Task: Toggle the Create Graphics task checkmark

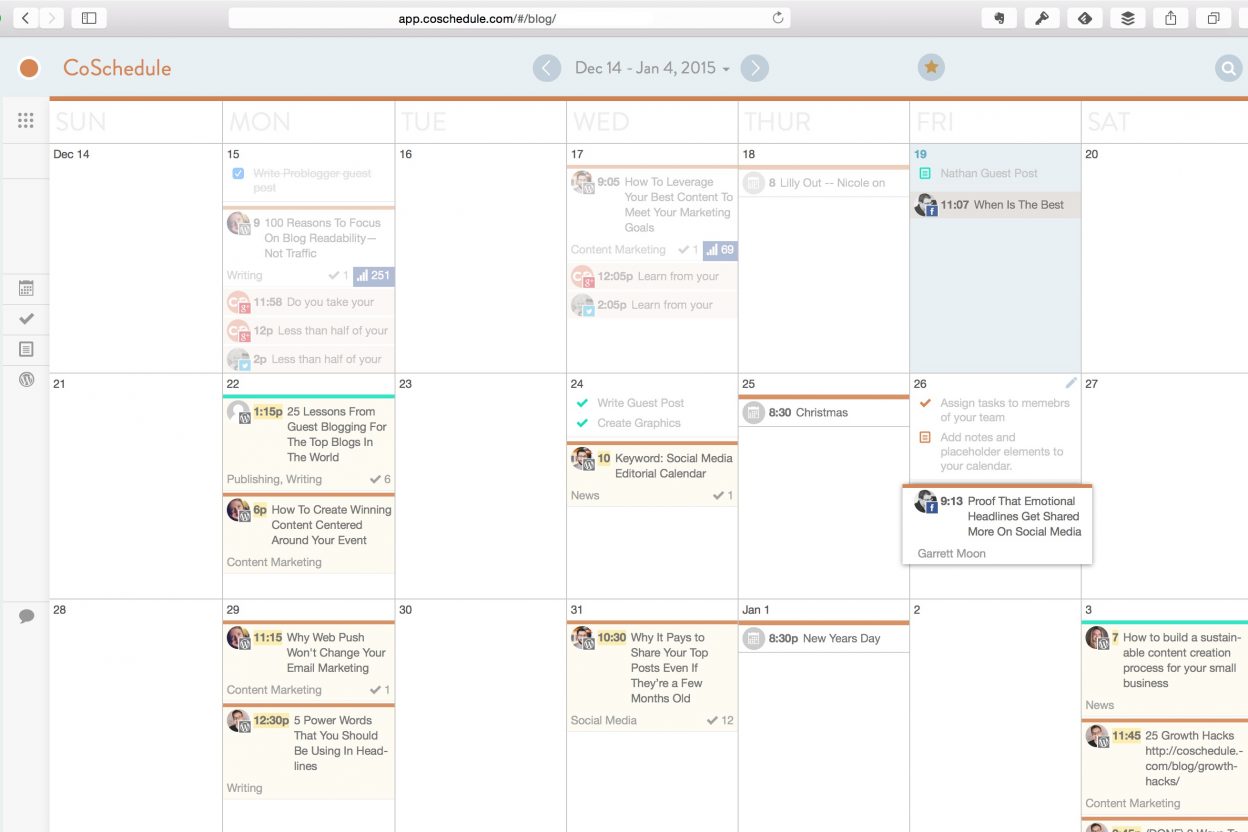Action: (582, 423)
